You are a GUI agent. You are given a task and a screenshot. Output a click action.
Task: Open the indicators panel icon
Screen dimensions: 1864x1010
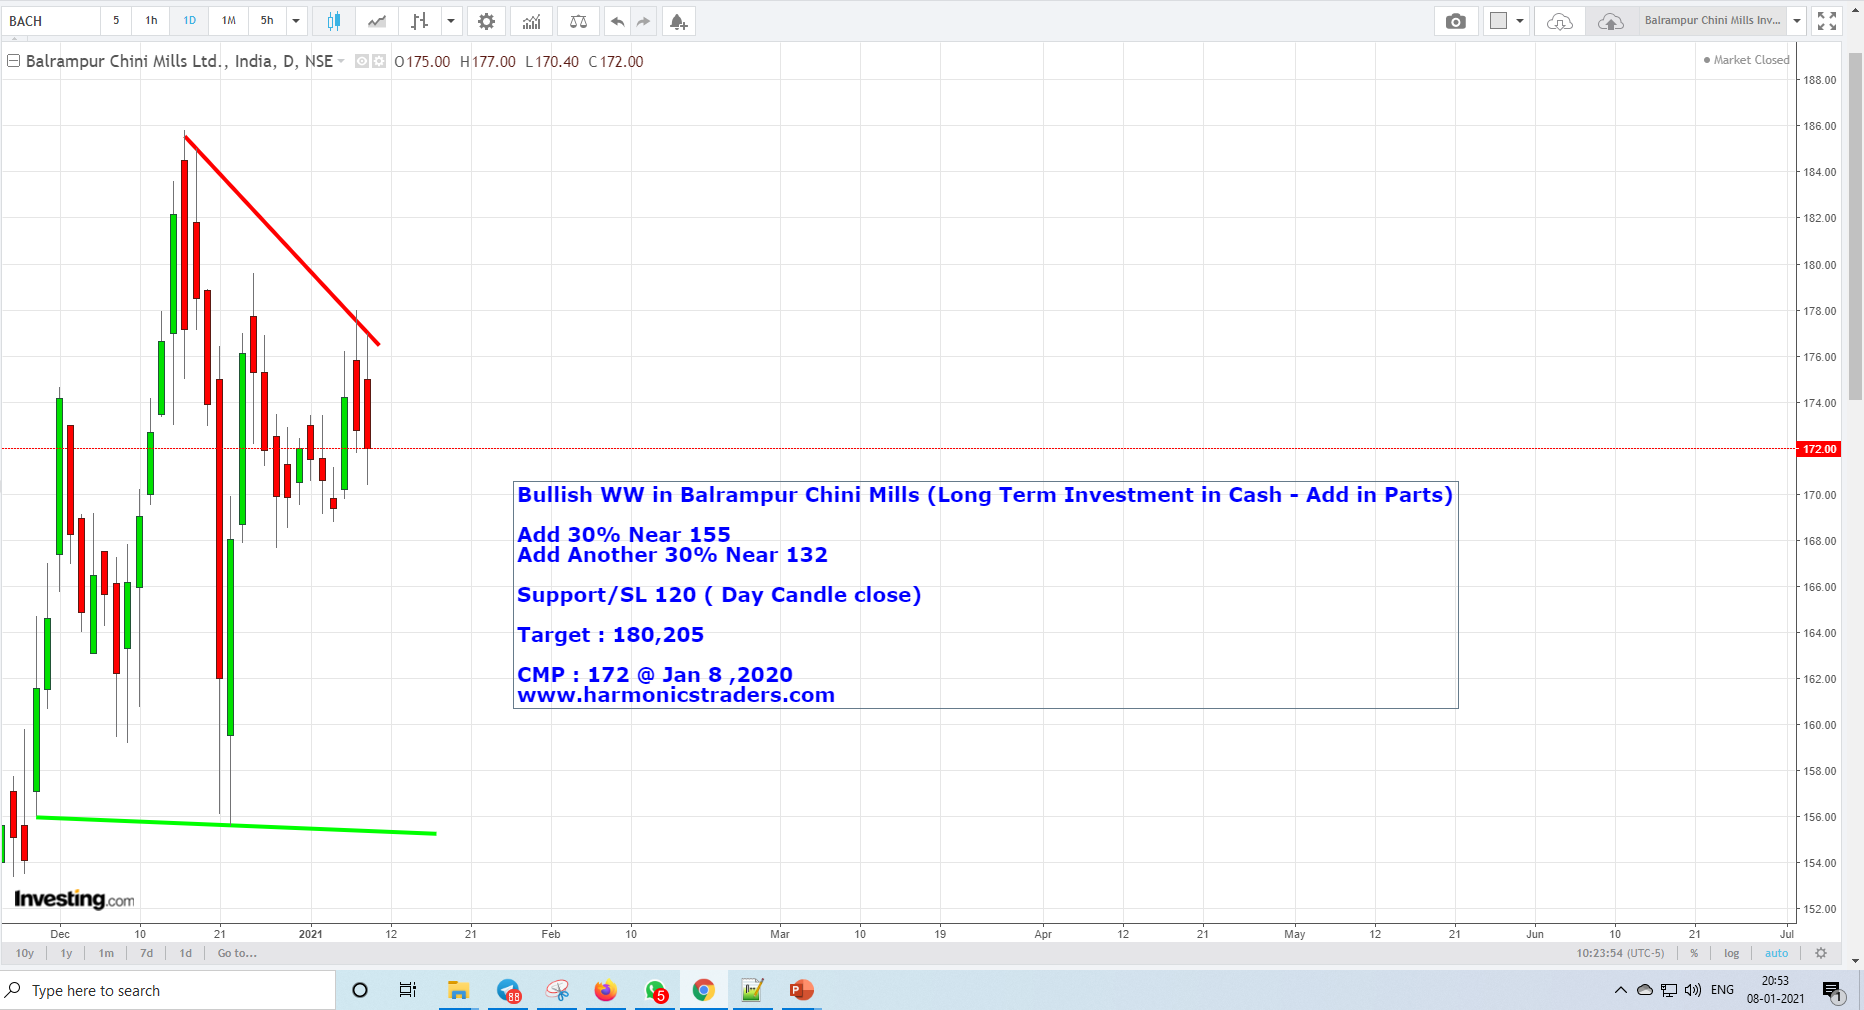tap(531, 20)
